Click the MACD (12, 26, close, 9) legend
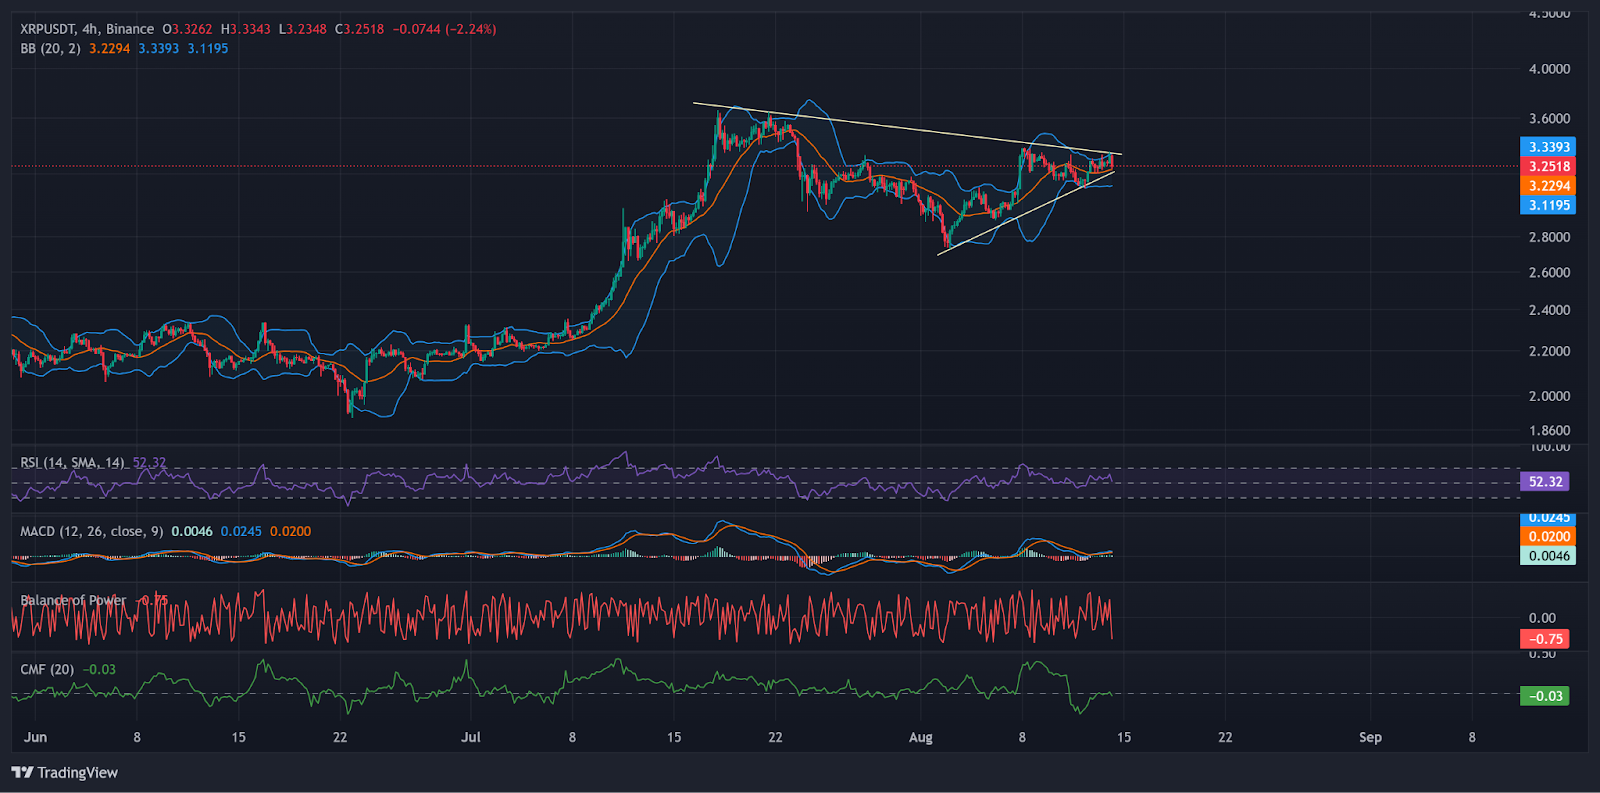The height and width of the screenshot is (793, 1600). pos(91,531)
